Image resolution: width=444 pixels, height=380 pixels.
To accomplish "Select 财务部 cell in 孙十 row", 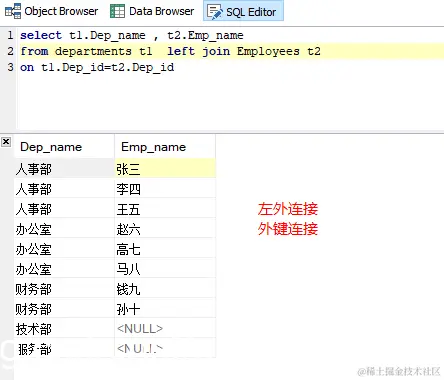I will (64, 308).
